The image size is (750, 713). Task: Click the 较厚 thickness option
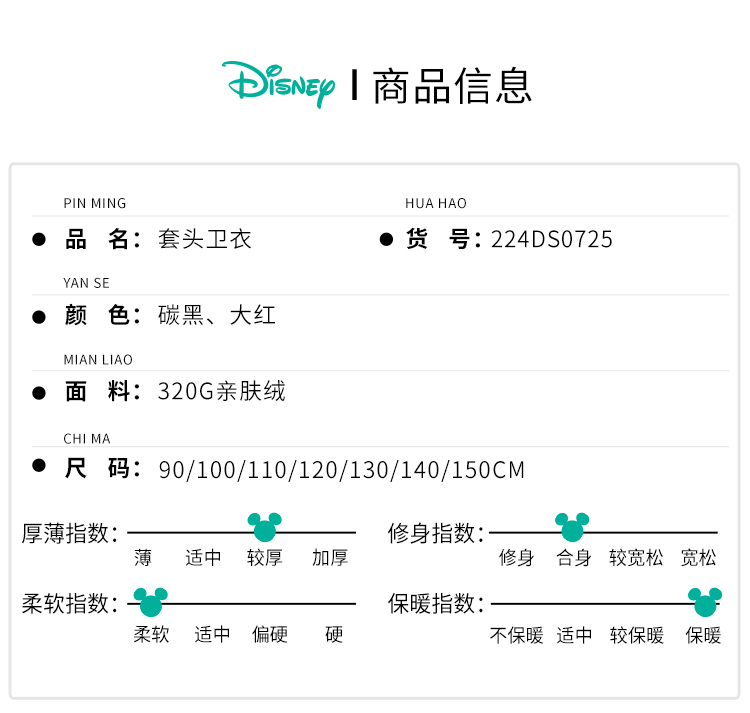pyautogui.click(x=265, y=558)
